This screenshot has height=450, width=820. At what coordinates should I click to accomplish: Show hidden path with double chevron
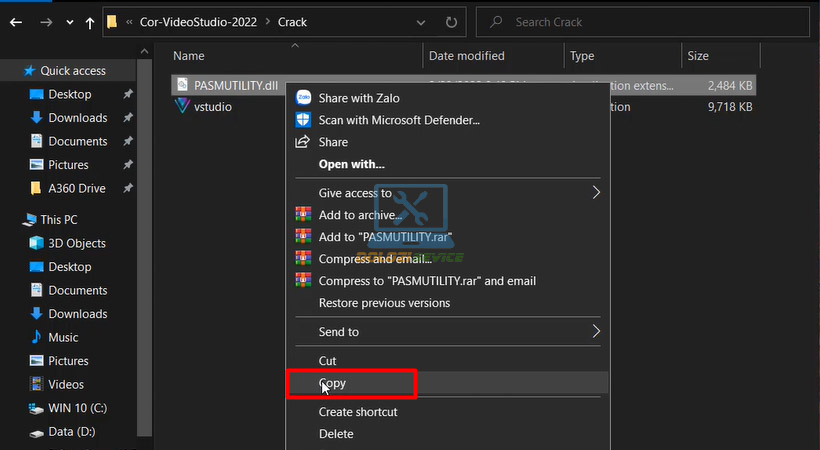[129, 22]
